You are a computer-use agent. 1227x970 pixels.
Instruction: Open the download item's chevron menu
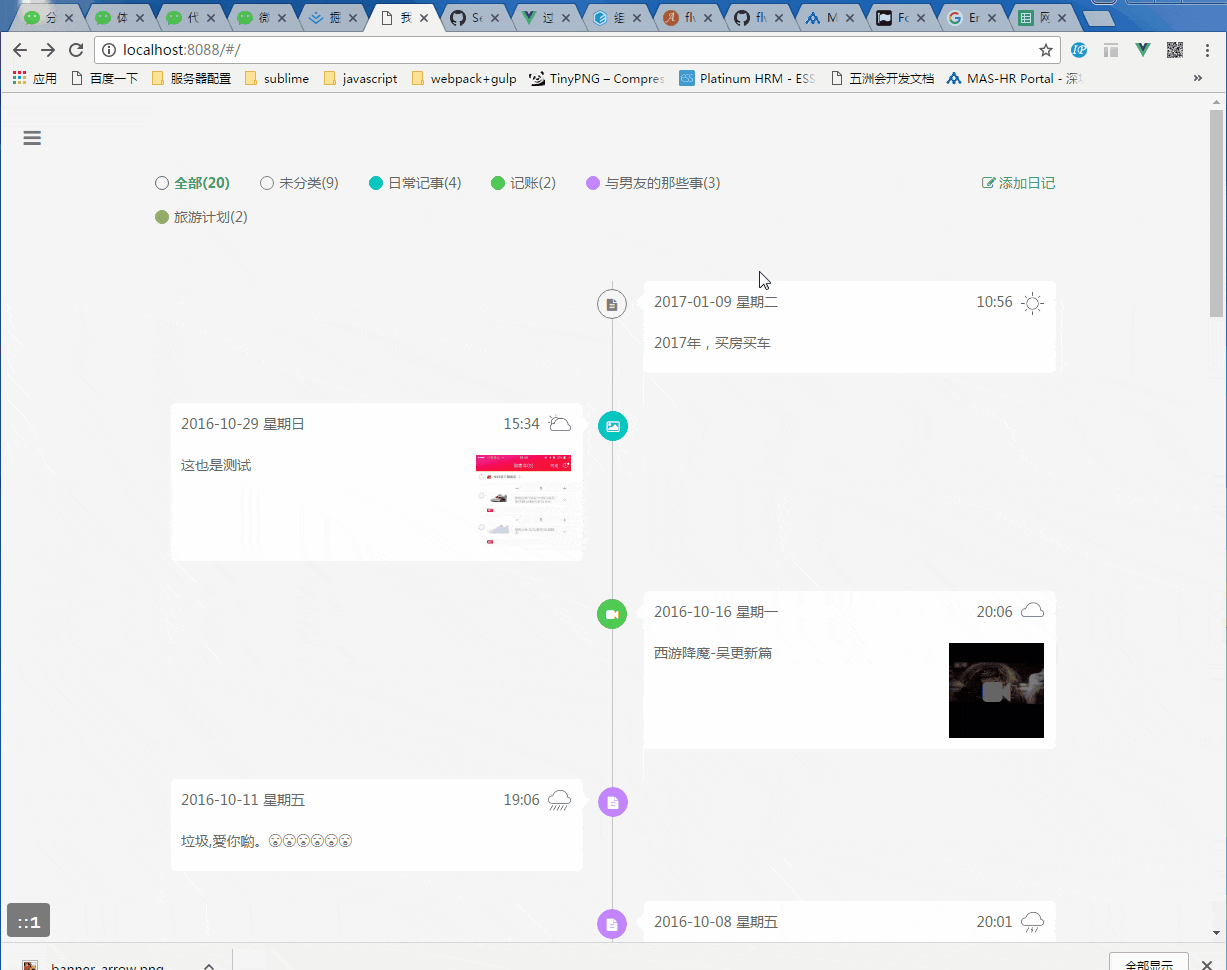pyautogui.click(x=209, y=966)
